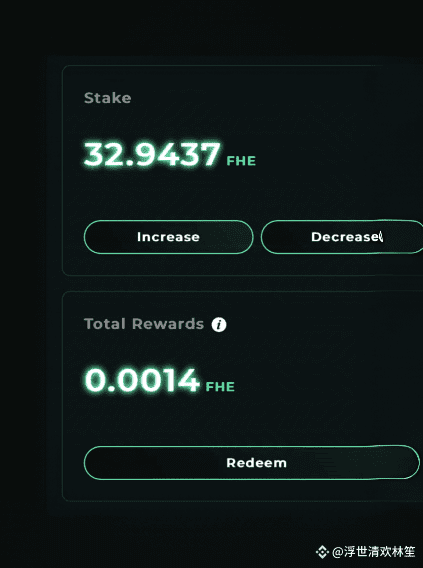The image size is (423, 568).
Task: Click the Binance logo in the watermark
Action: [322, 552]
